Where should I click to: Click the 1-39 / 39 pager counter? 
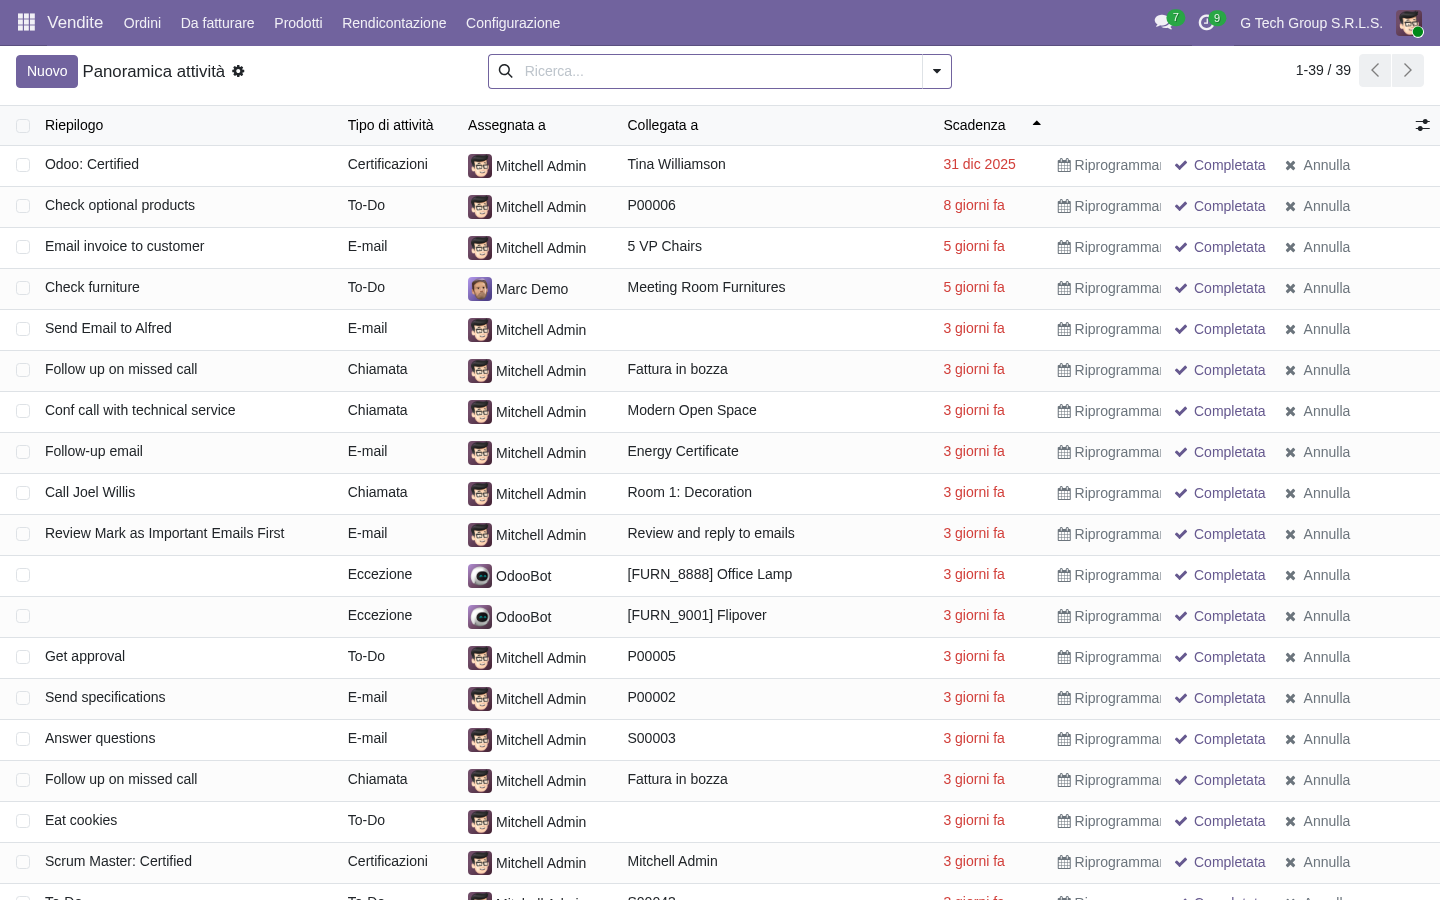pos(1323,70)
